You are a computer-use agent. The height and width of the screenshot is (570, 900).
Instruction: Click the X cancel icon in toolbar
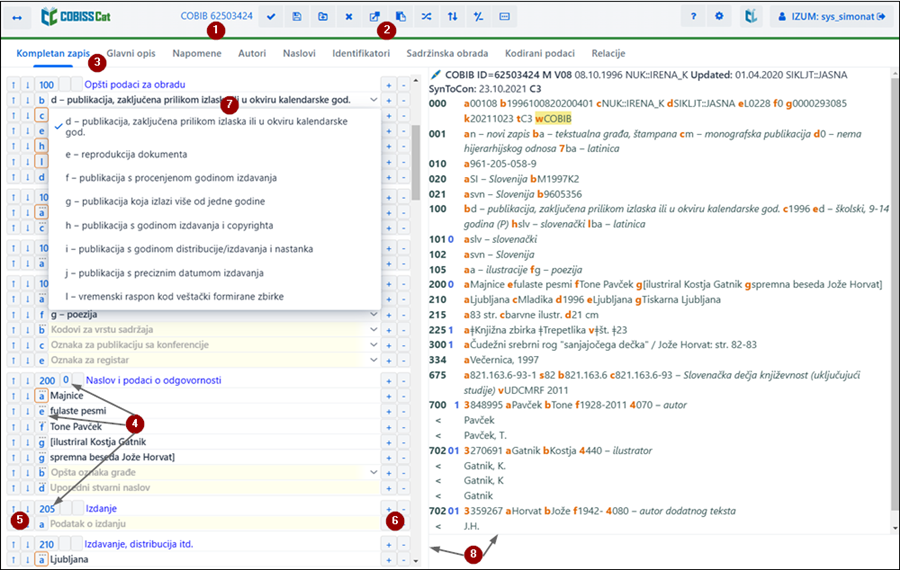(x=349, y=17)
